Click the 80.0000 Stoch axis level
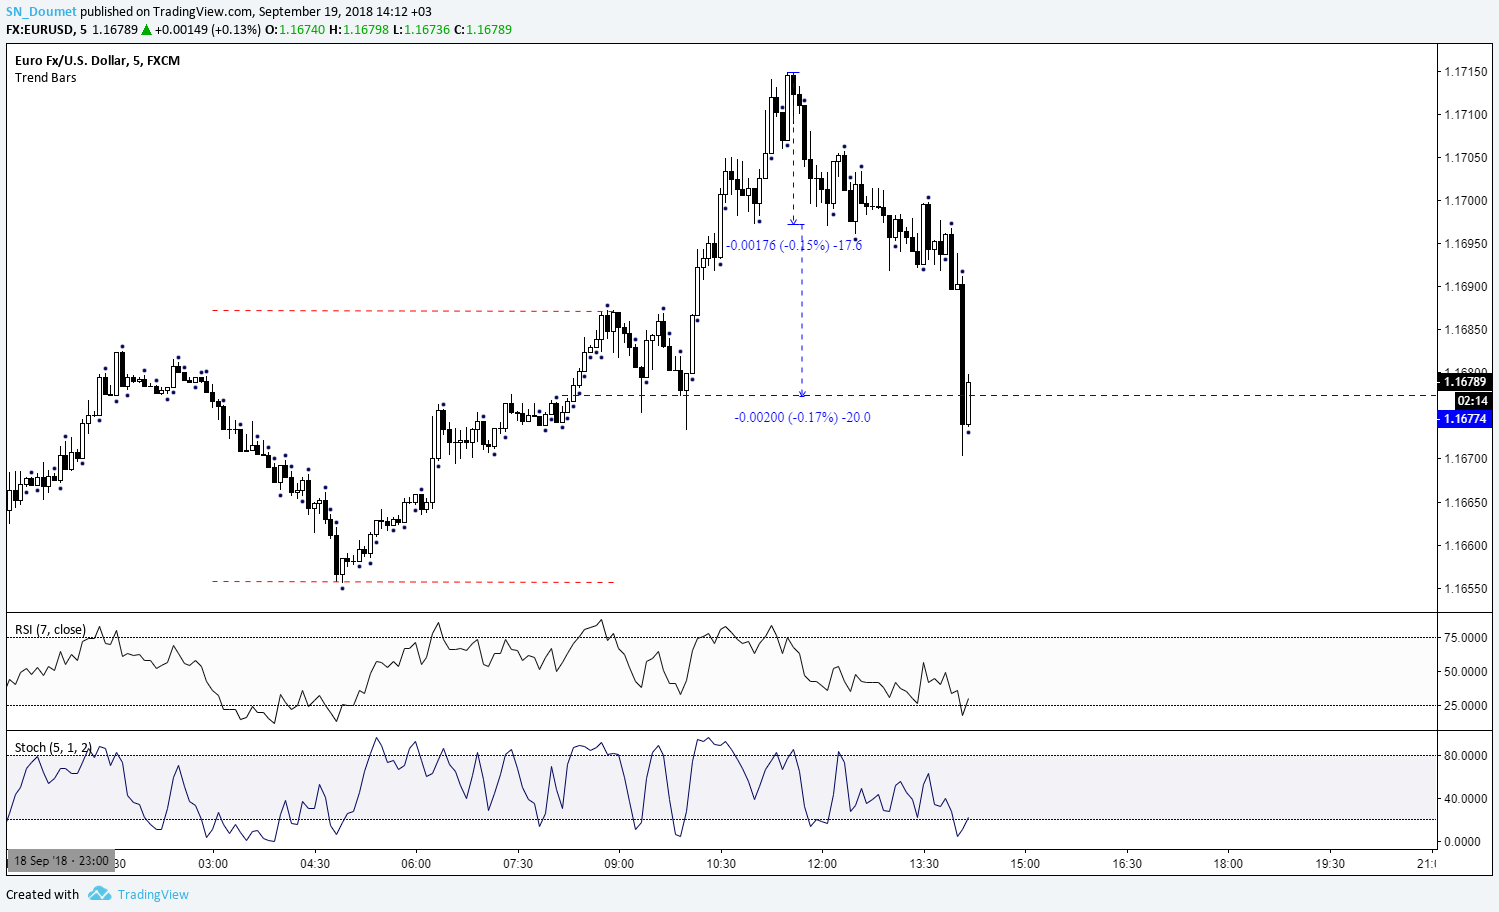 click(x=1465, y=756)
